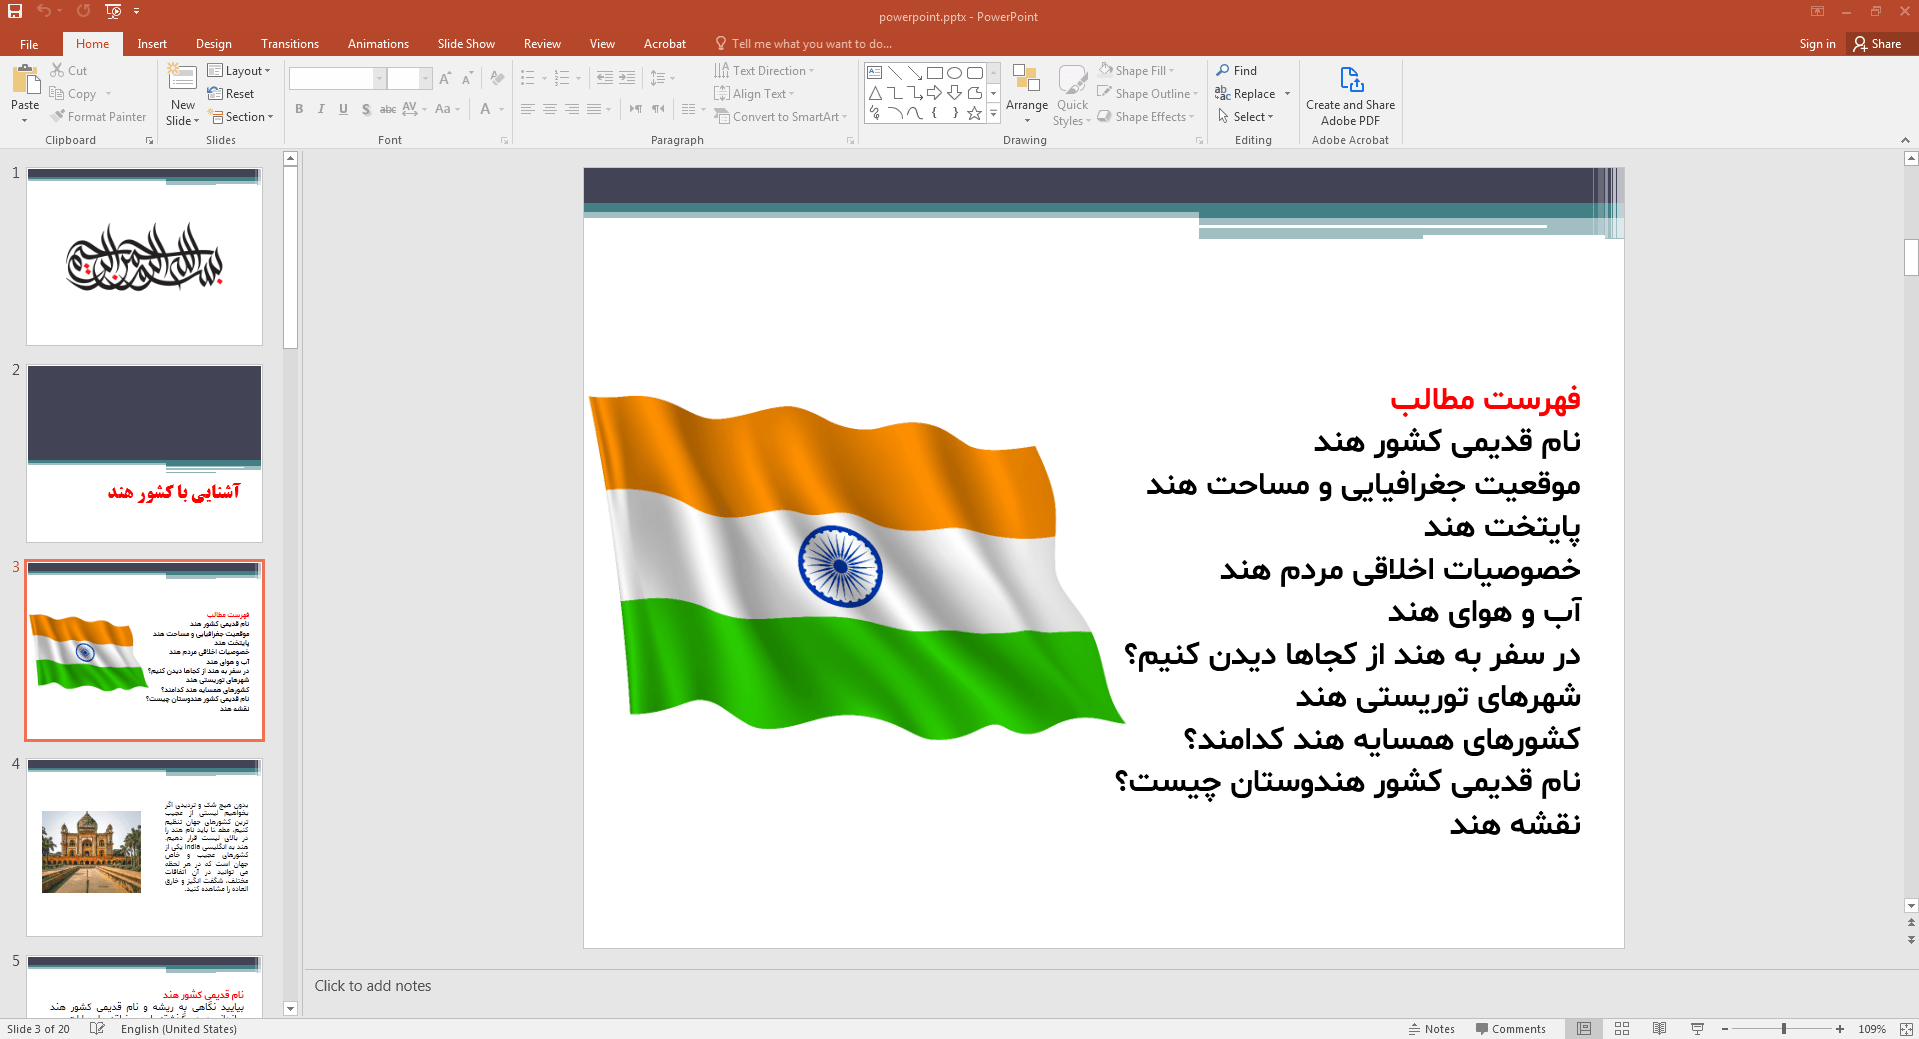Open Quick Styles gallery
This screenshot has height=1039, width=1919.
click(x=1072, y=95)
